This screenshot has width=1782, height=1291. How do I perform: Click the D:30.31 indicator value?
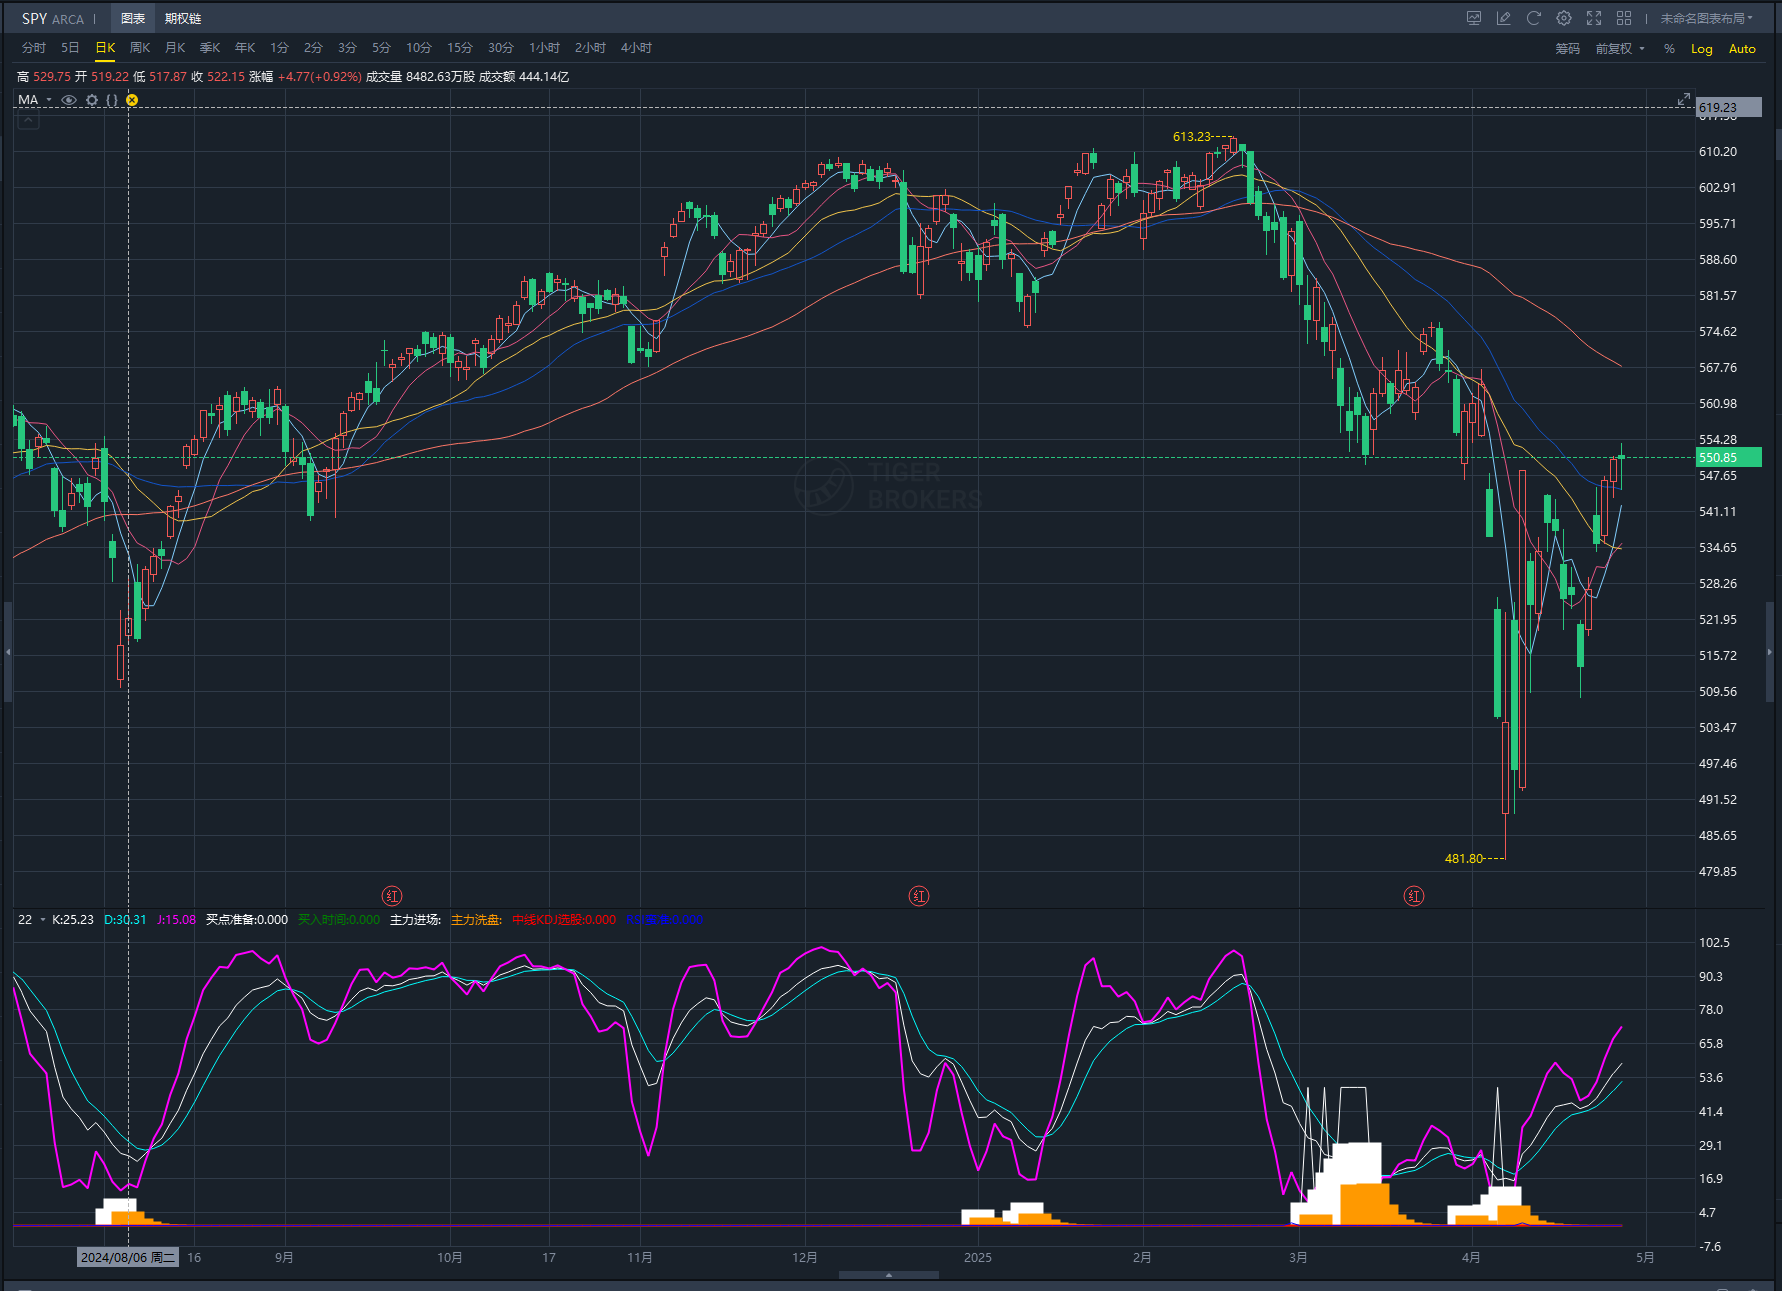[125, 920]
